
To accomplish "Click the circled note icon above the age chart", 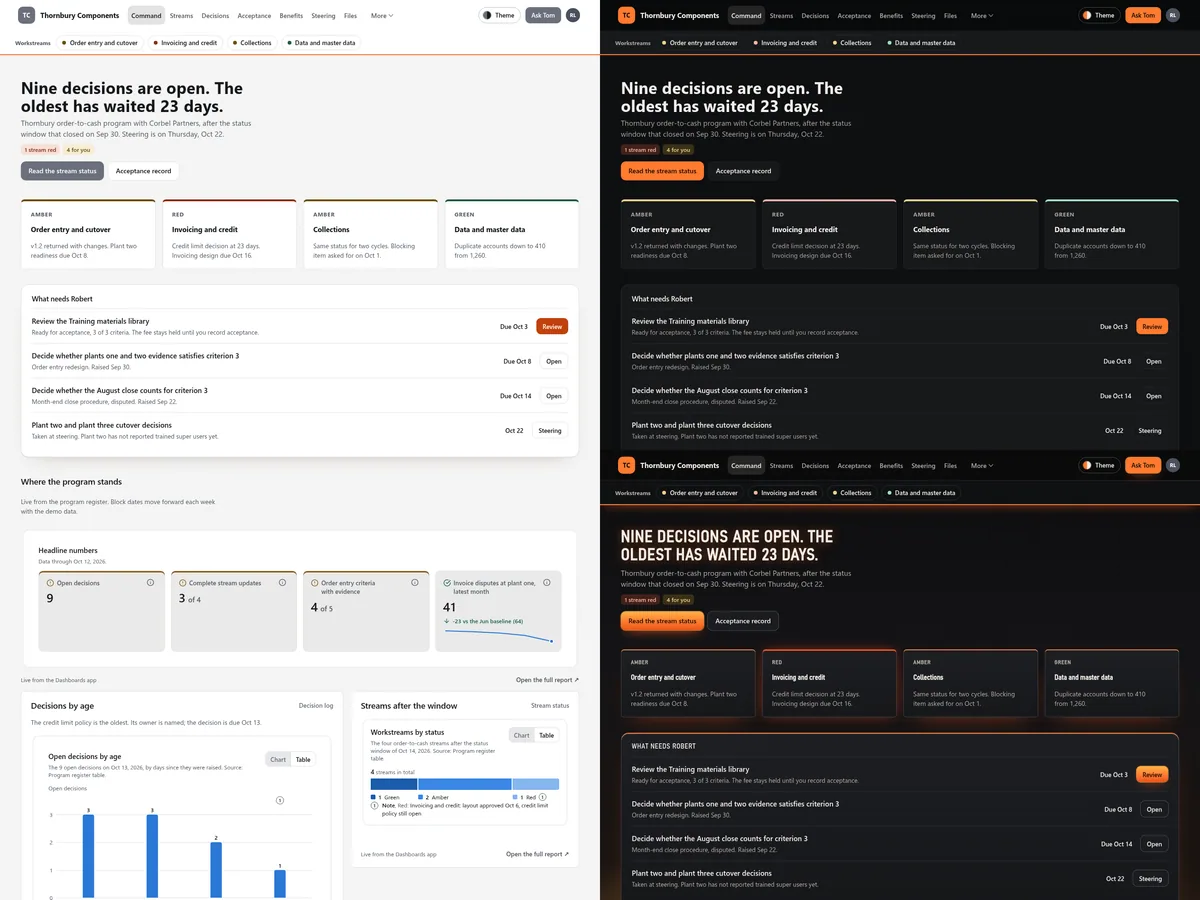I will click(280, 800).
